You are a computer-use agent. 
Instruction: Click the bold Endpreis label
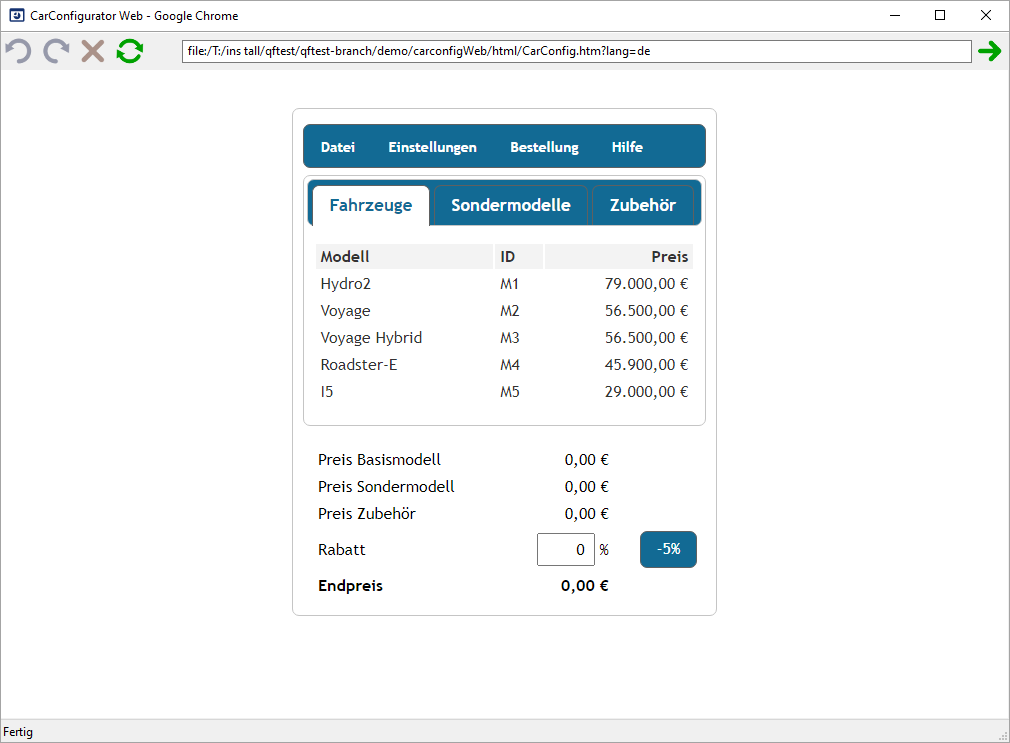350,586
